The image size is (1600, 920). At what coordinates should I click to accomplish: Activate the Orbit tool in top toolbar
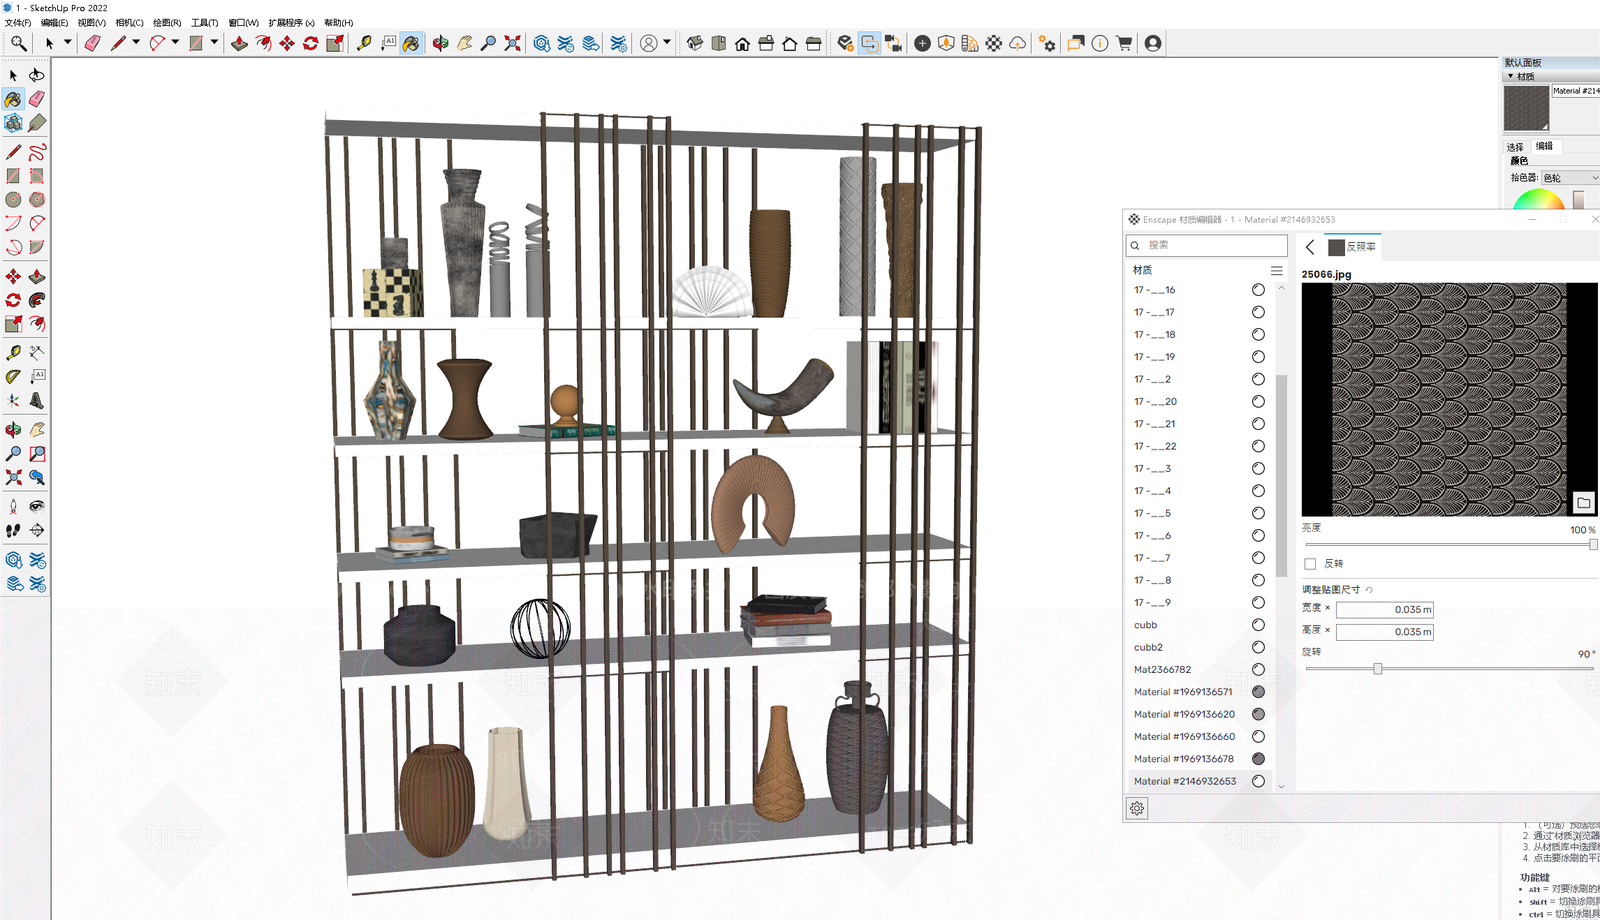pyautogui.click(x=440, y=43)
